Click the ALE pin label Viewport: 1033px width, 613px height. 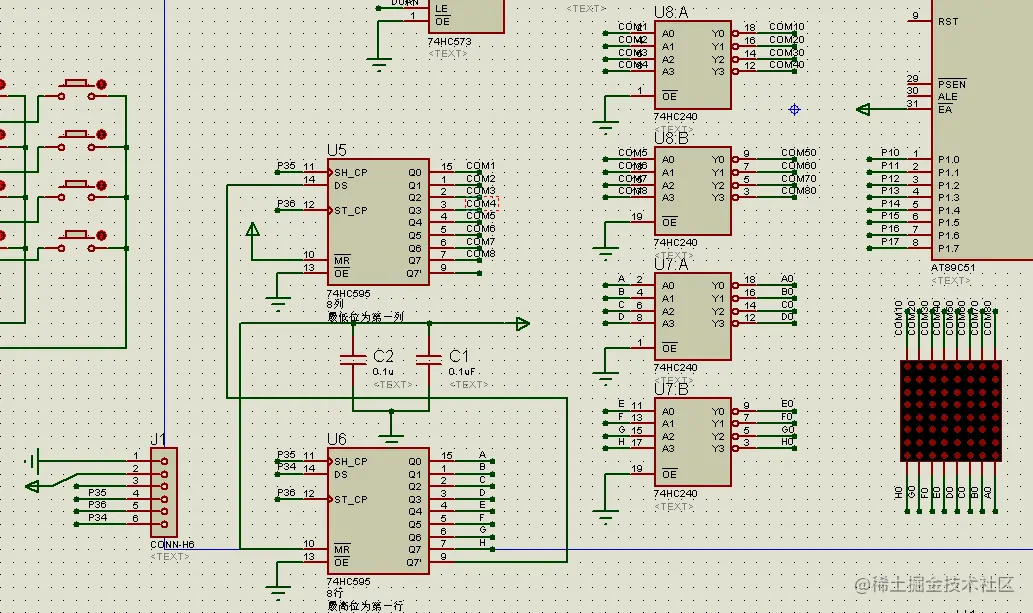947,97
